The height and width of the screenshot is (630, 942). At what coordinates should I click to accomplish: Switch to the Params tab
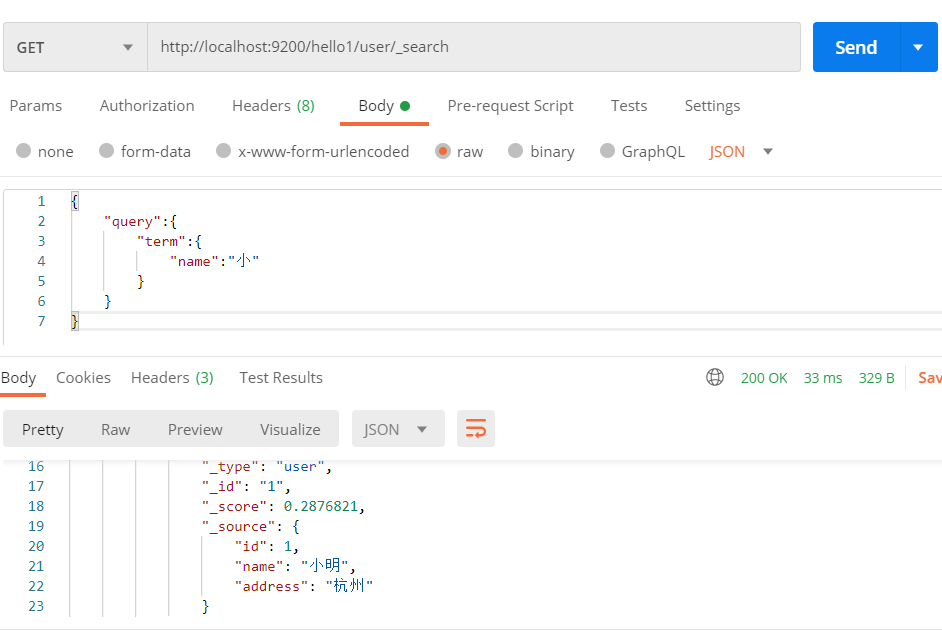point(35,106)
